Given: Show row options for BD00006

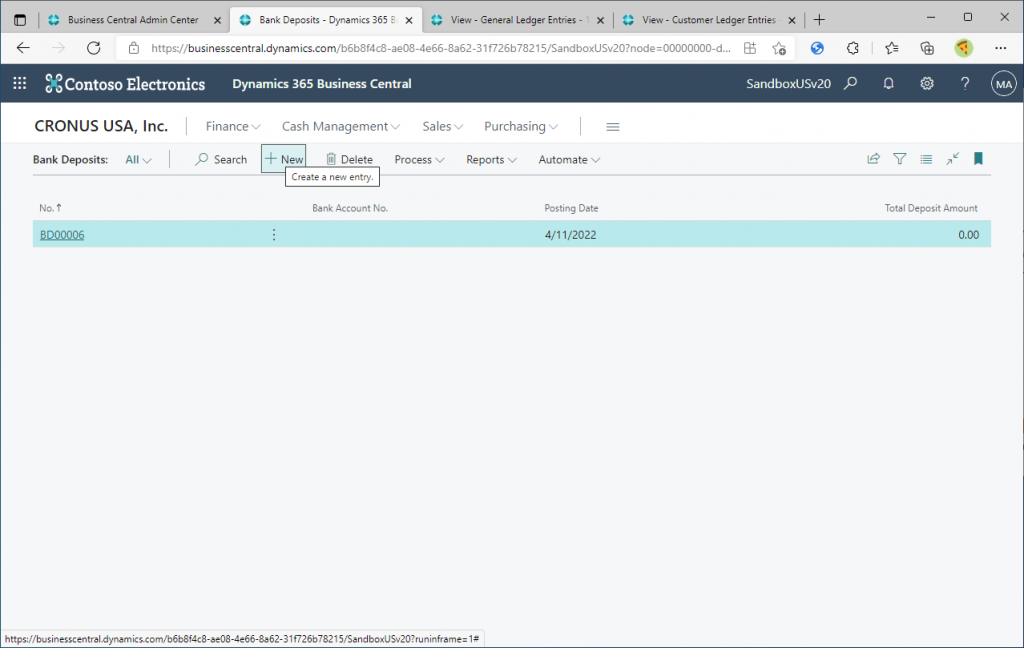Looking at the screenshot, I should pos(274,235).
